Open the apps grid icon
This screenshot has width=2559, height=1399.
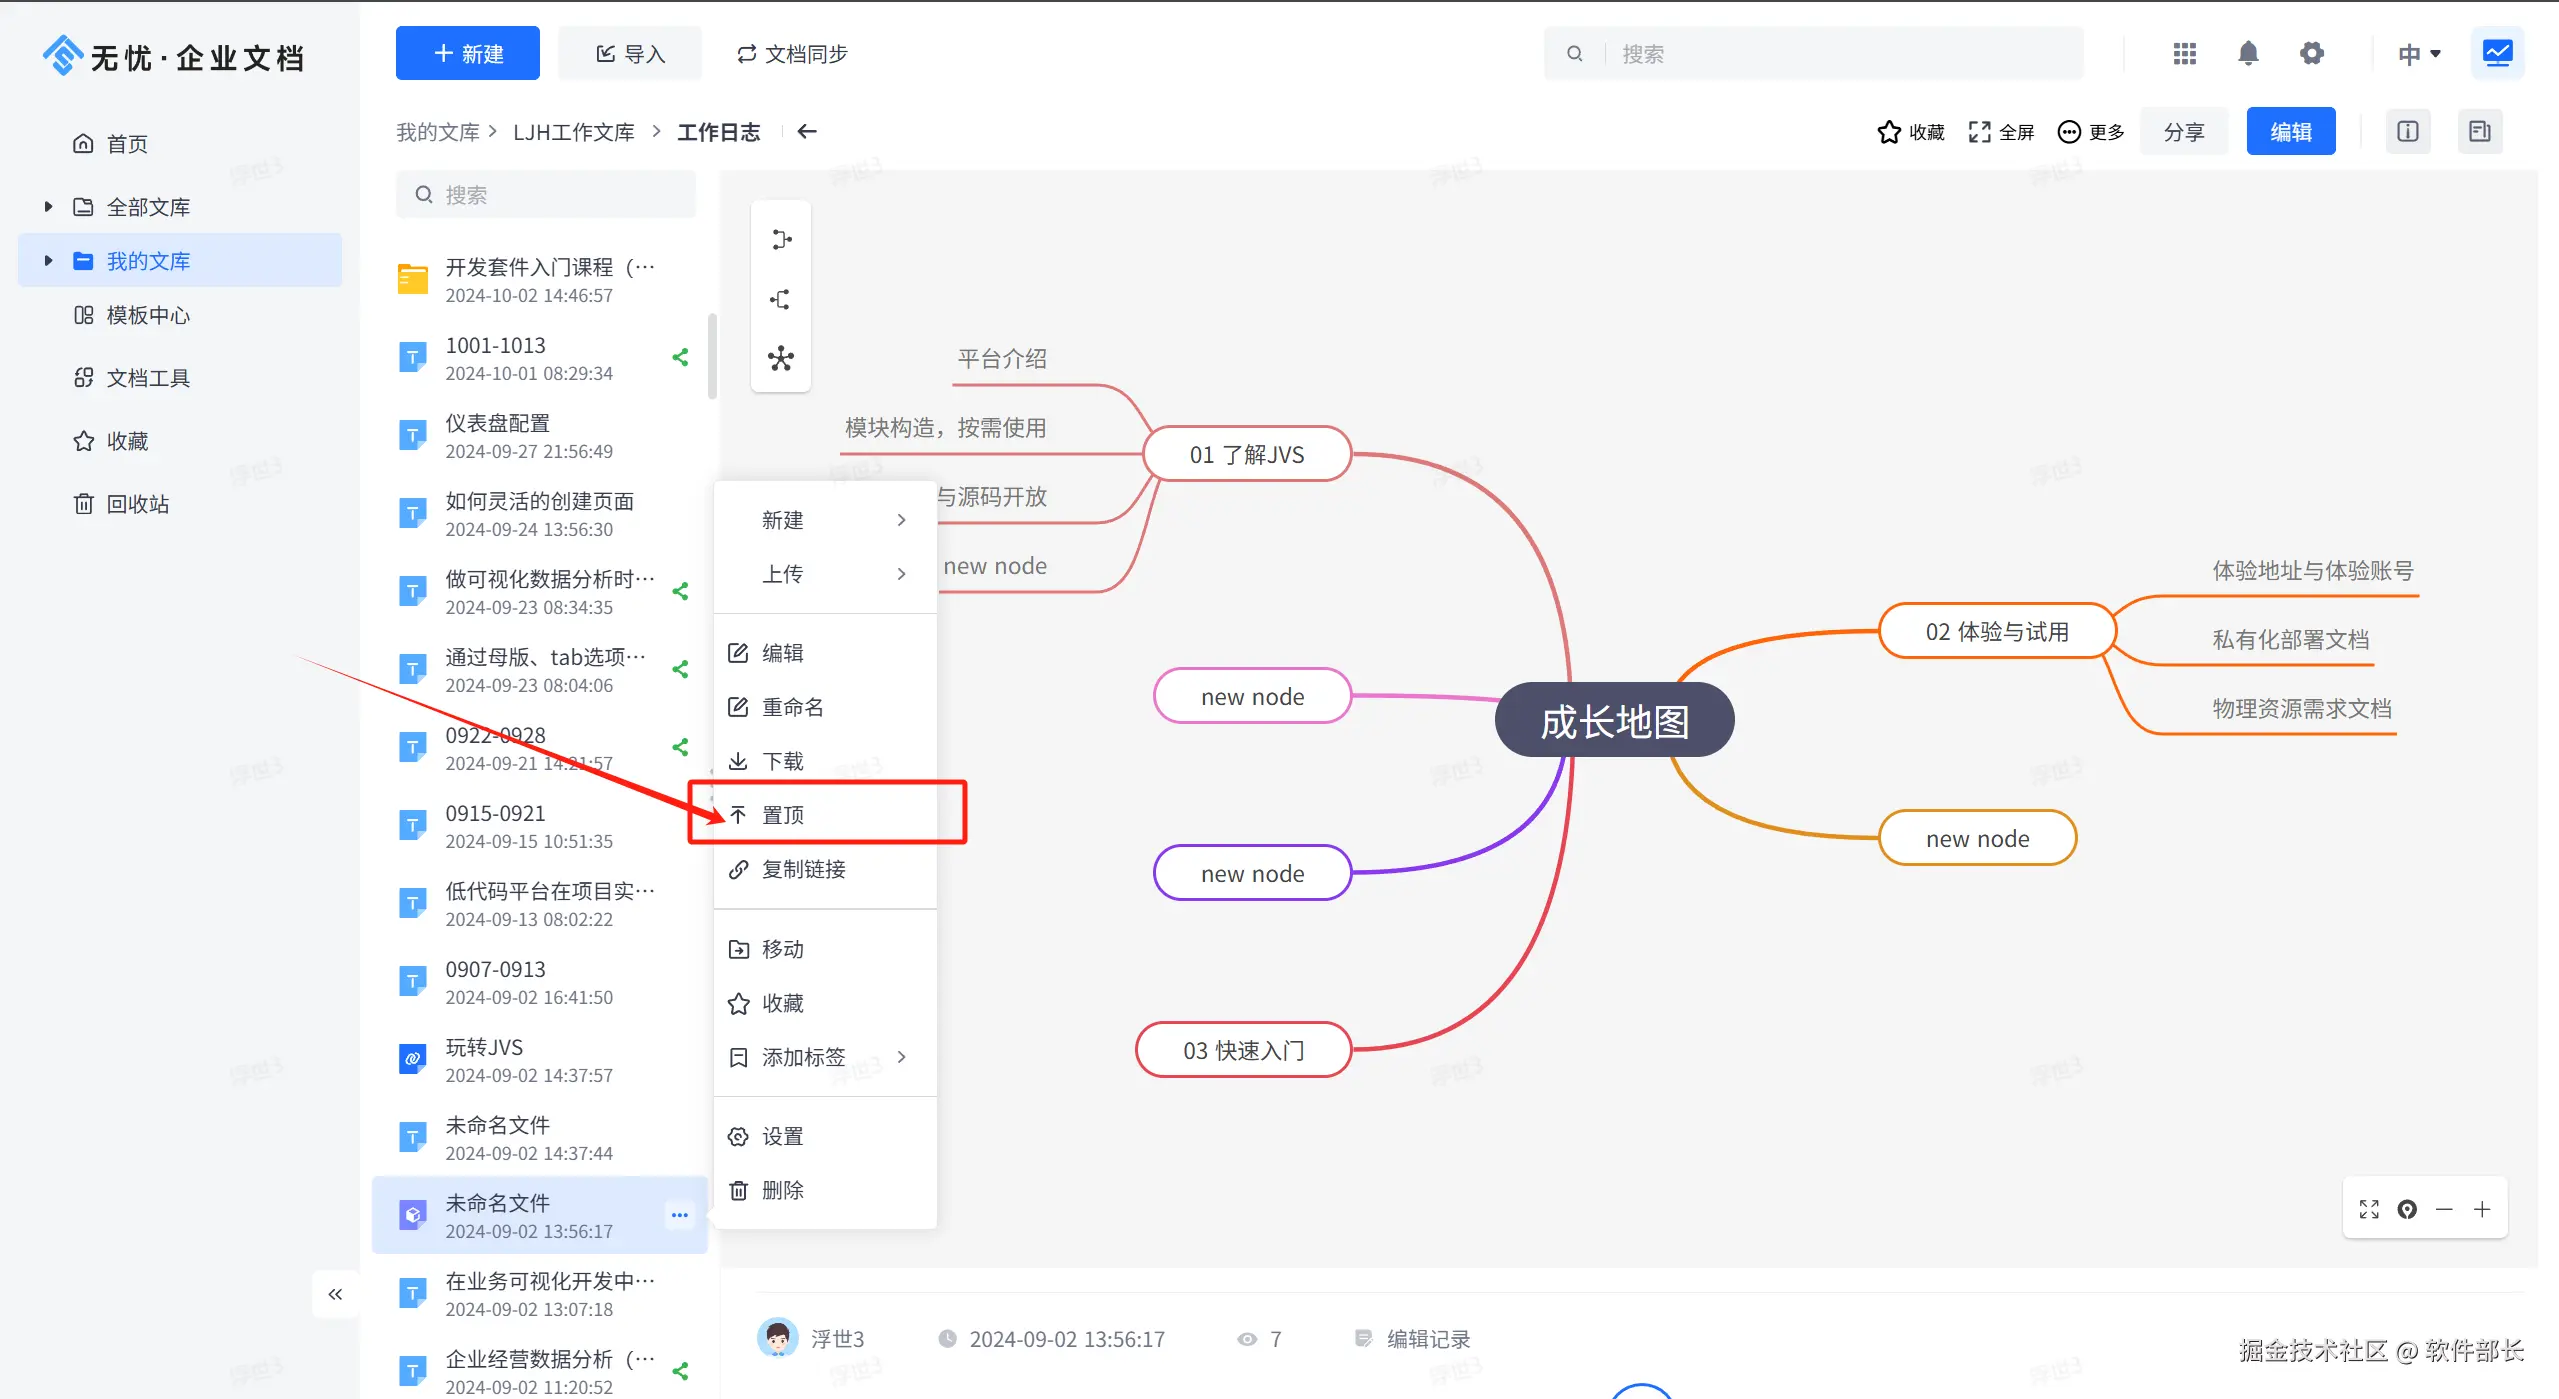2185,54
